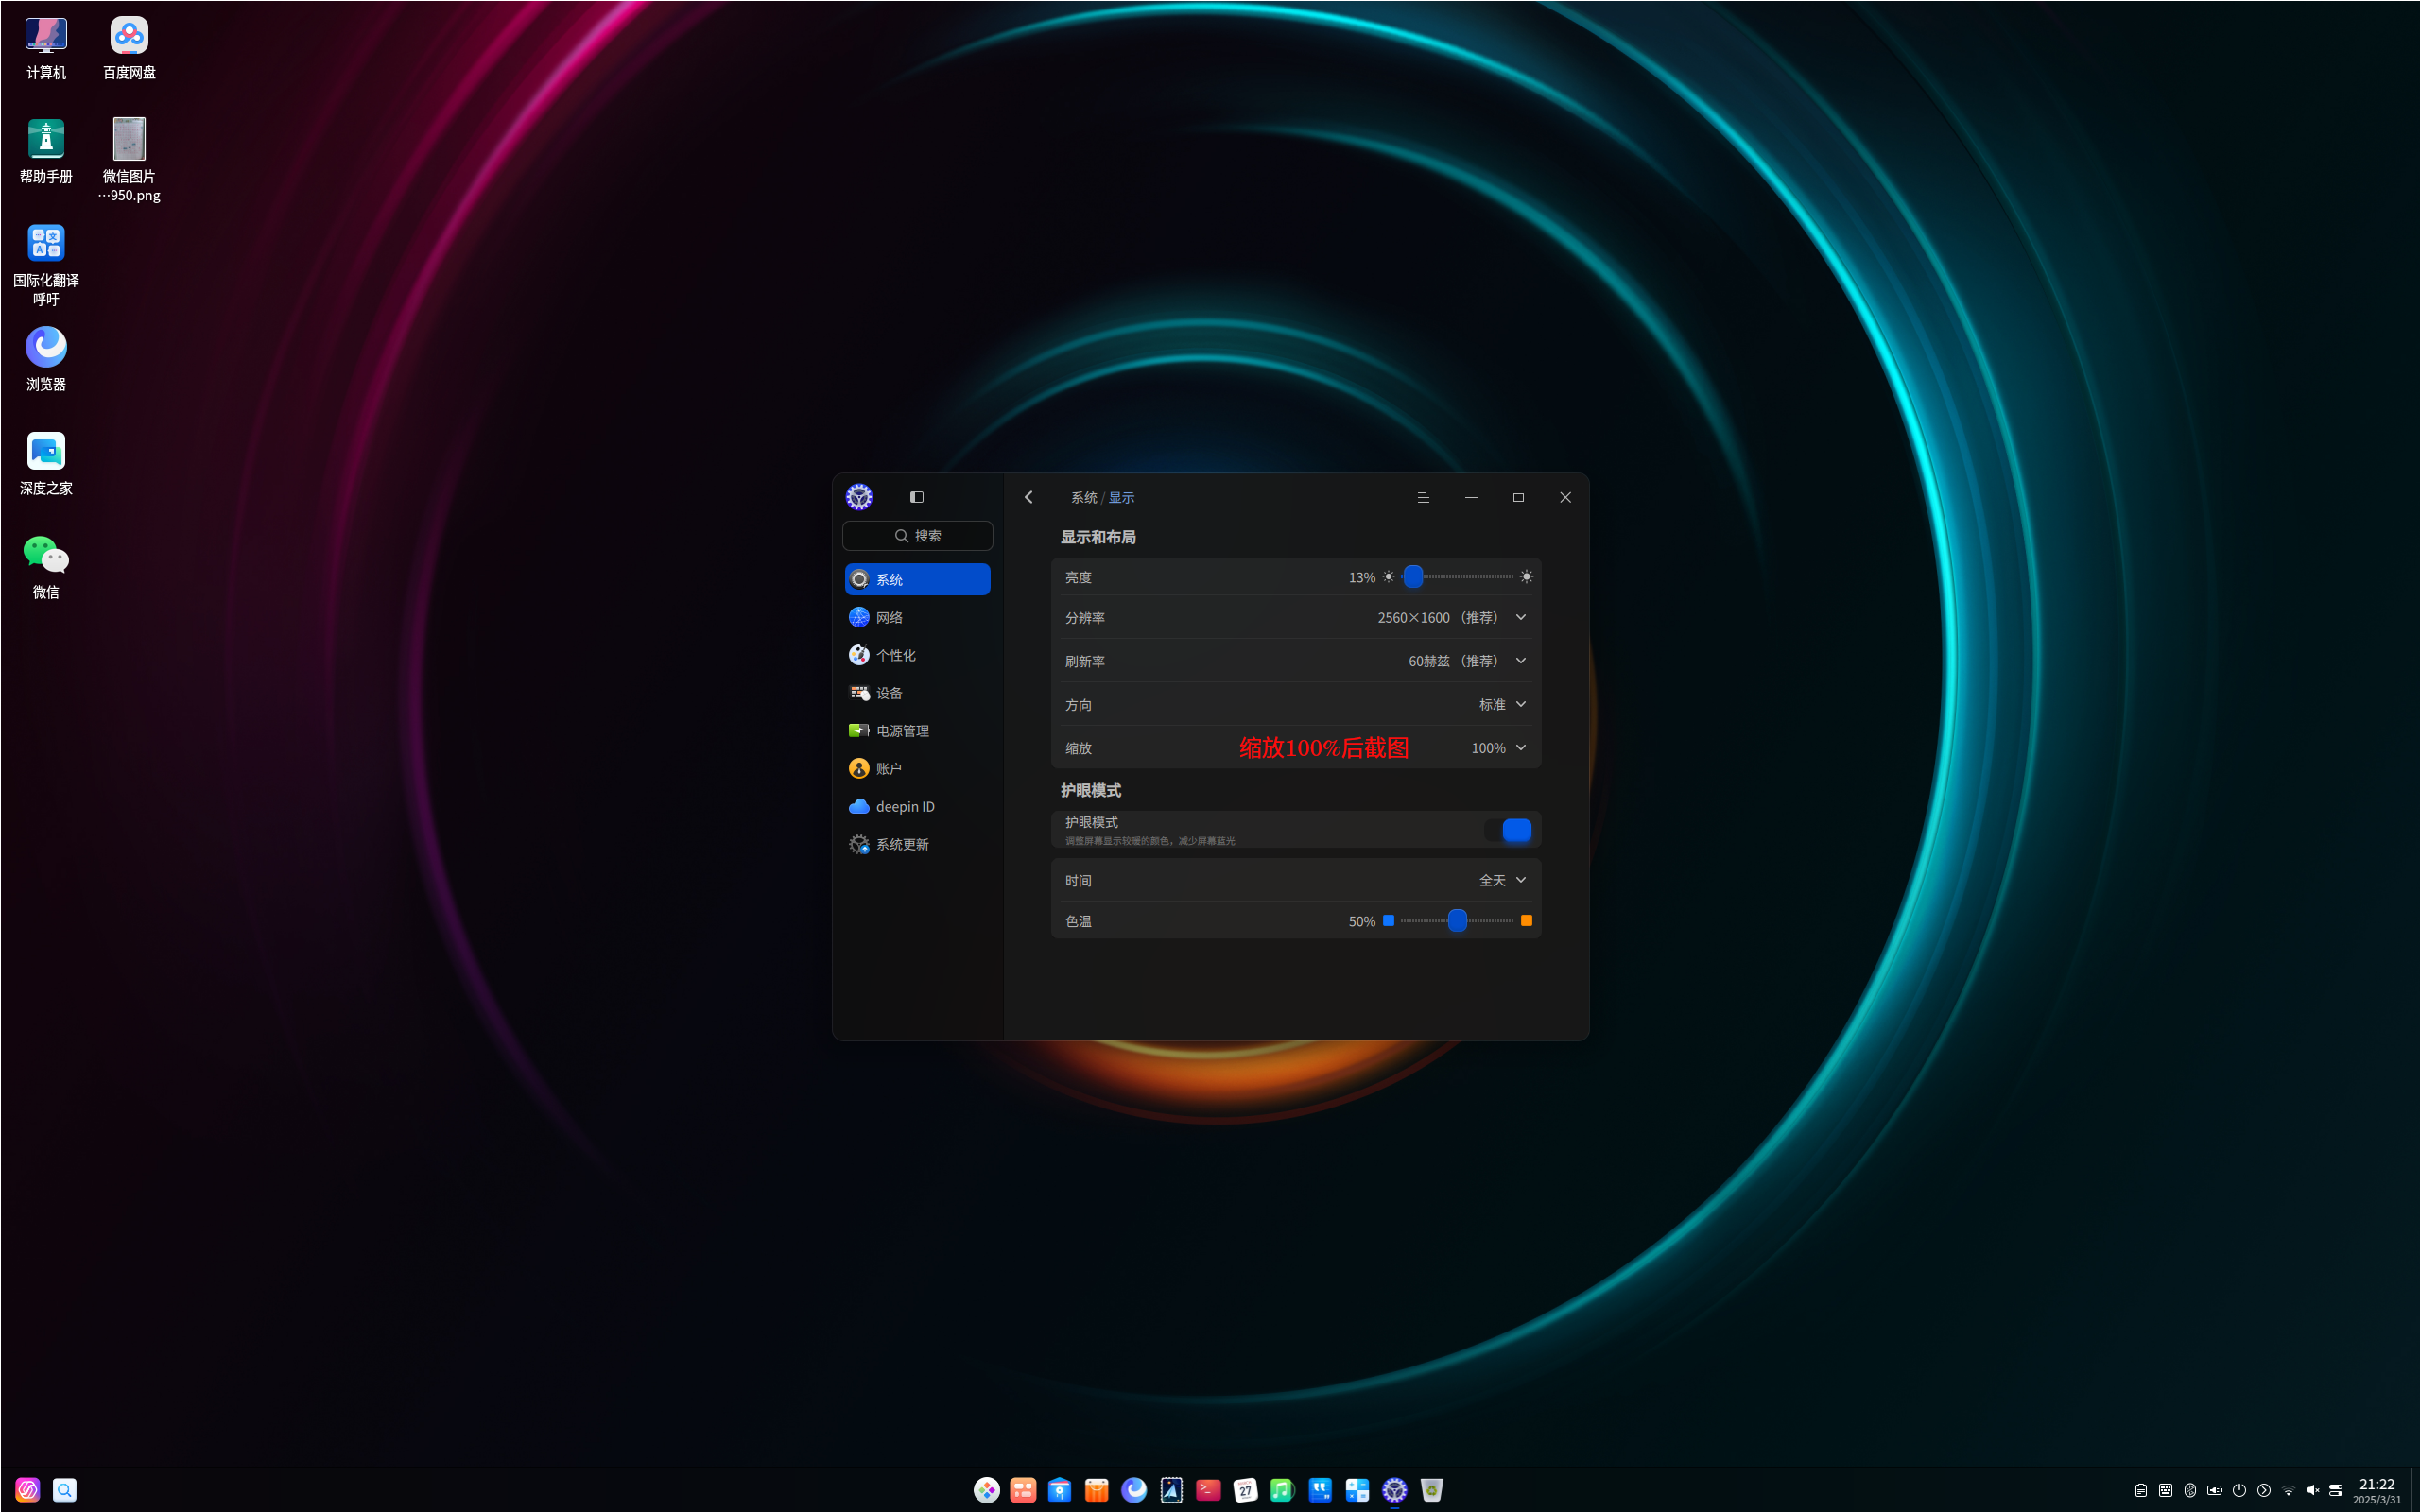Click the muted volume tray icon
Screen dimensions: 2420x1512
(x=2312, y=1490)
